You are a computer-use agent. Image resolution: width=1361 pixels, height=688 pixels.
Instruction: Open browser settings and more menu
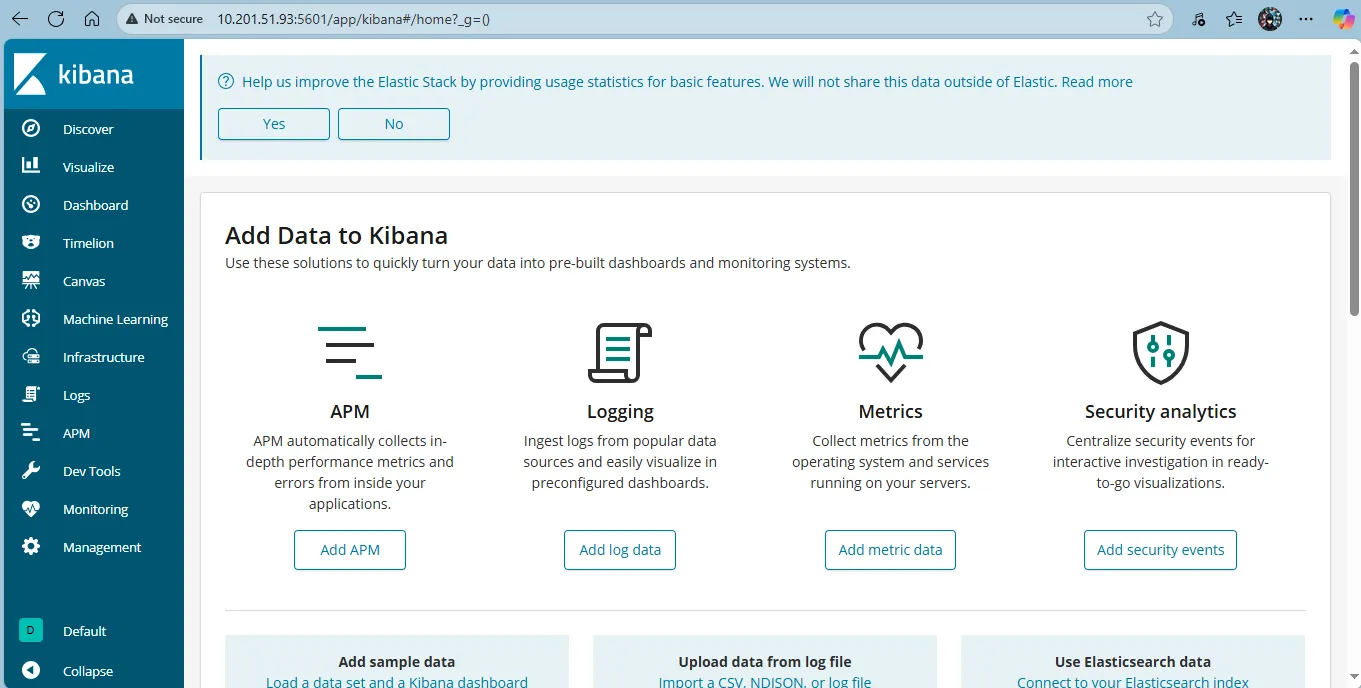coord(1306,18)
